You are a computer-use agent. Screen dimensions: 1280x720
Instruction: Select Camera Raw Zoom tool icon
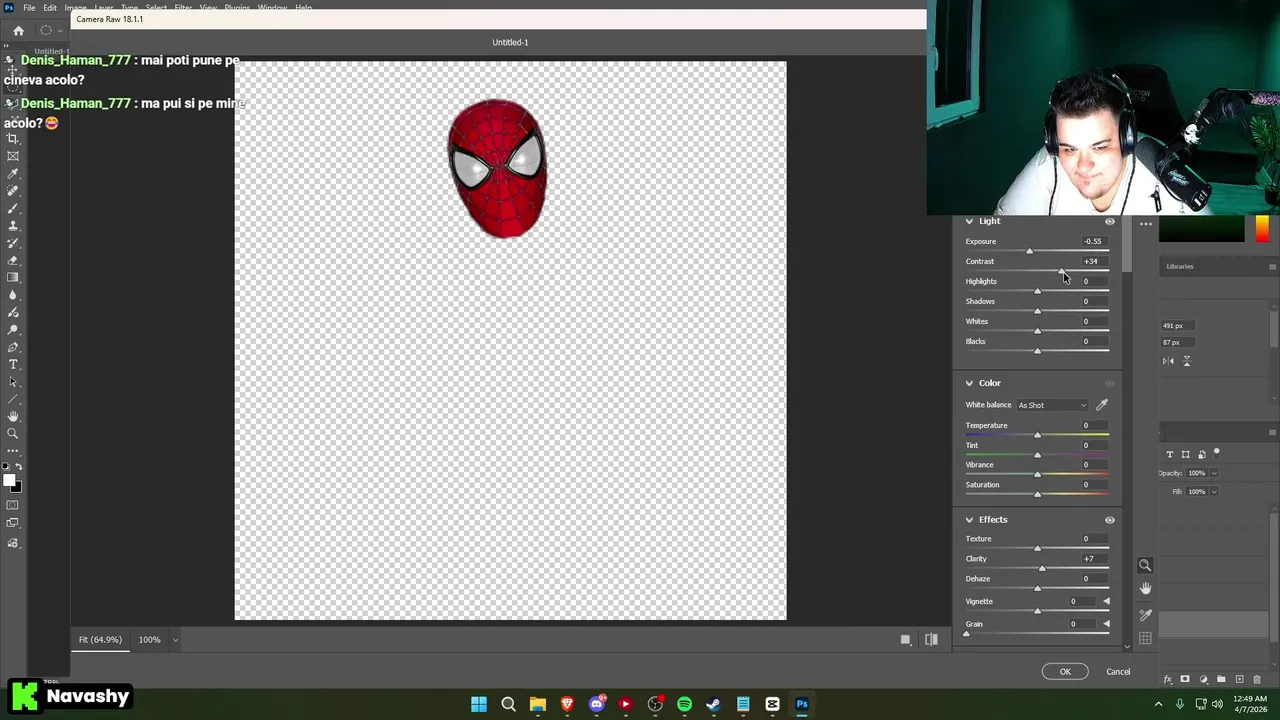[1145, 565]
